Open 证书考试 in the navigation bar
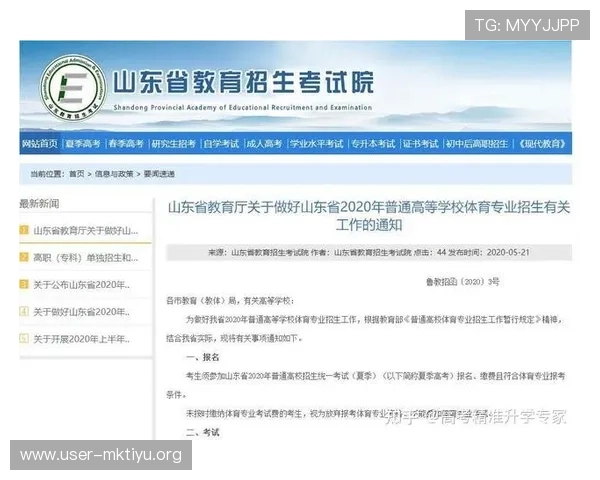 420,144
